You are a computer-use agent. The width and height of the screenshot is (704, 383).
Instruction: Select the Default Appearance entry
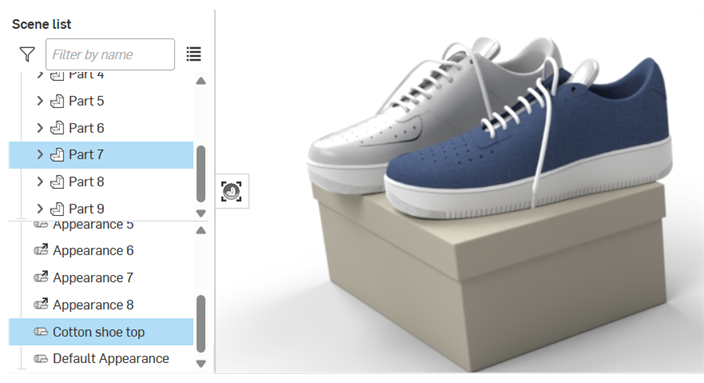(101, 359)
